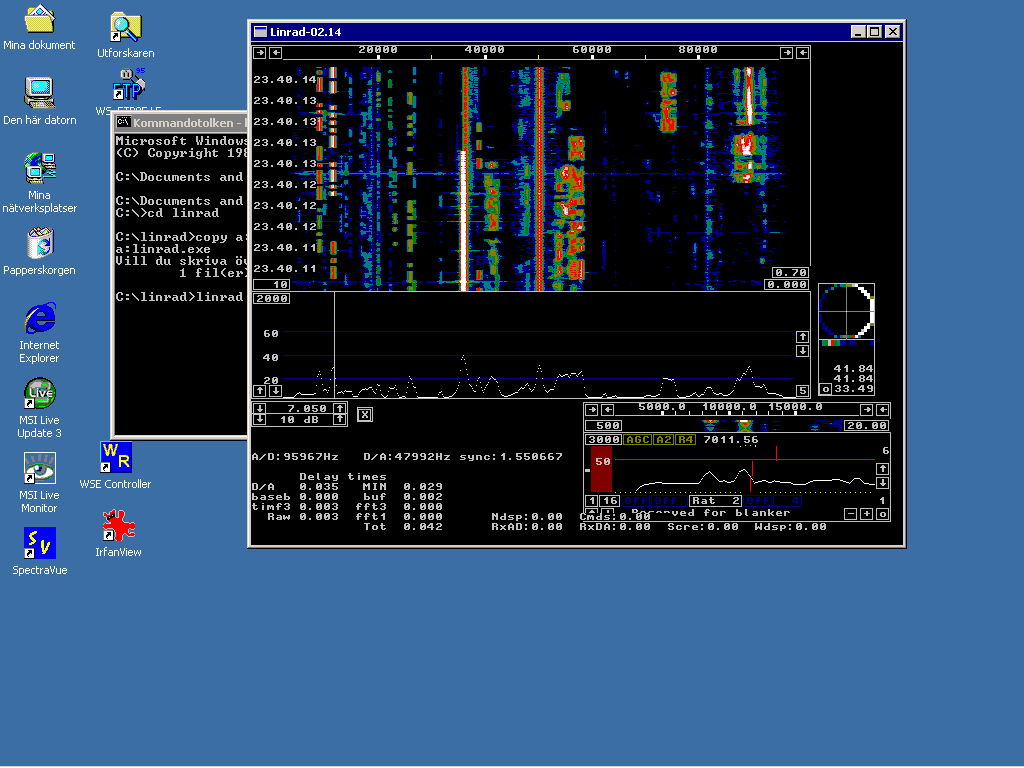Edit the spectrum 5 averages box
The width and height of the screenshot is (1024, 768).
click(803, 391)
